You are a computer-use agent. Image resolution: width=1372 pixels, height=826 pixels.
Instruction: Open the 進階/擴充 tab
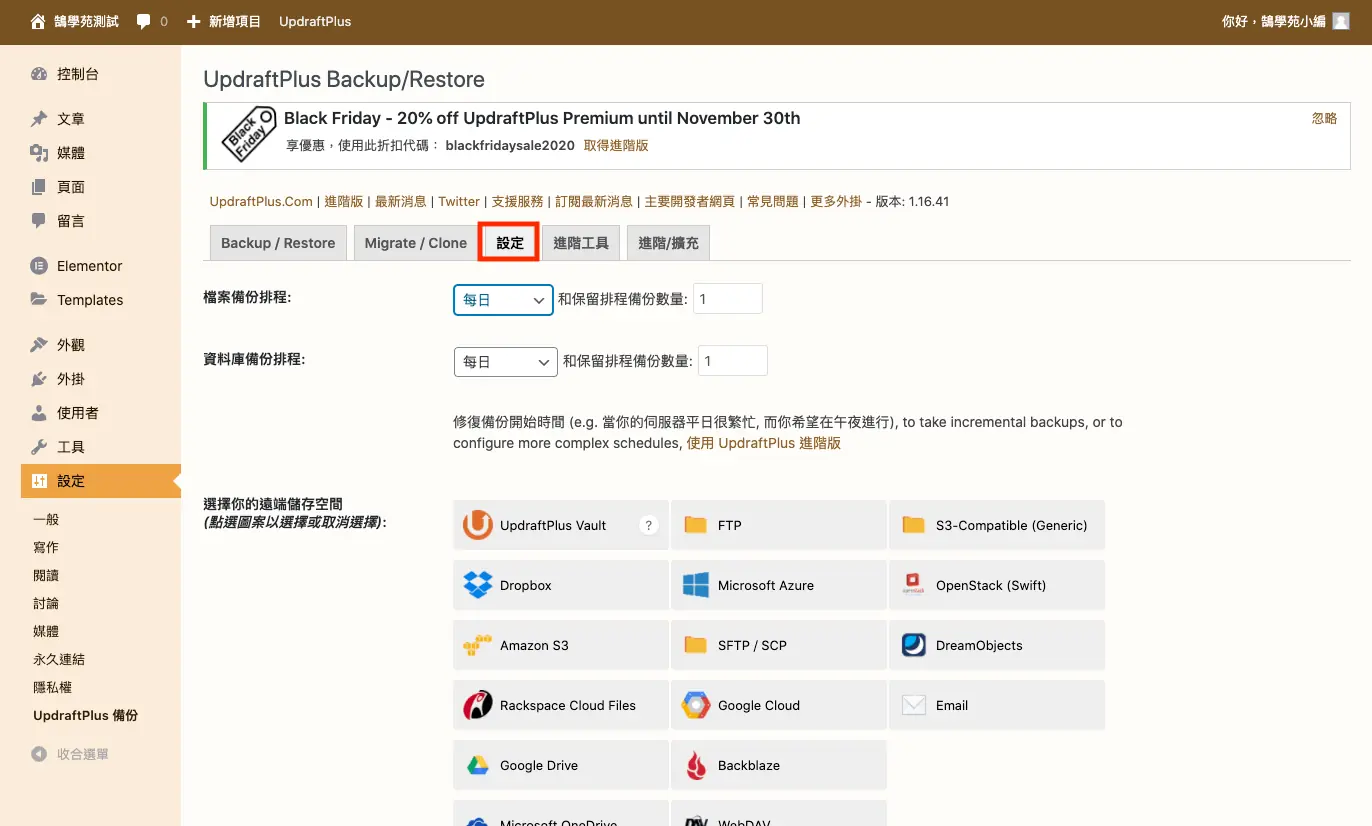[668, 243]
